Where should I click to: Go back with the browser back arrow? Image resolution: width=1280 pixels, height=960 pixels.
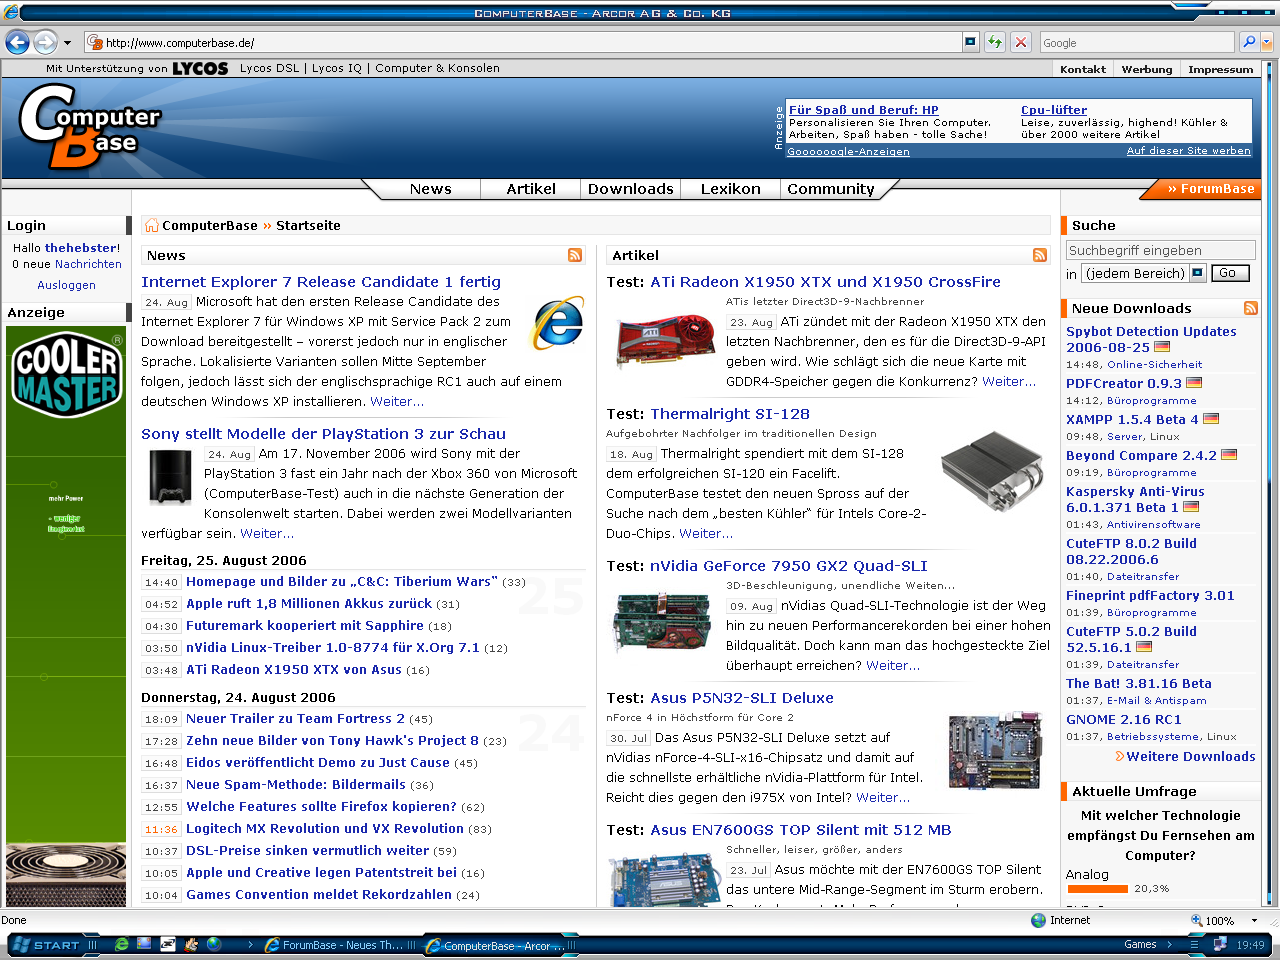(17, 42)
